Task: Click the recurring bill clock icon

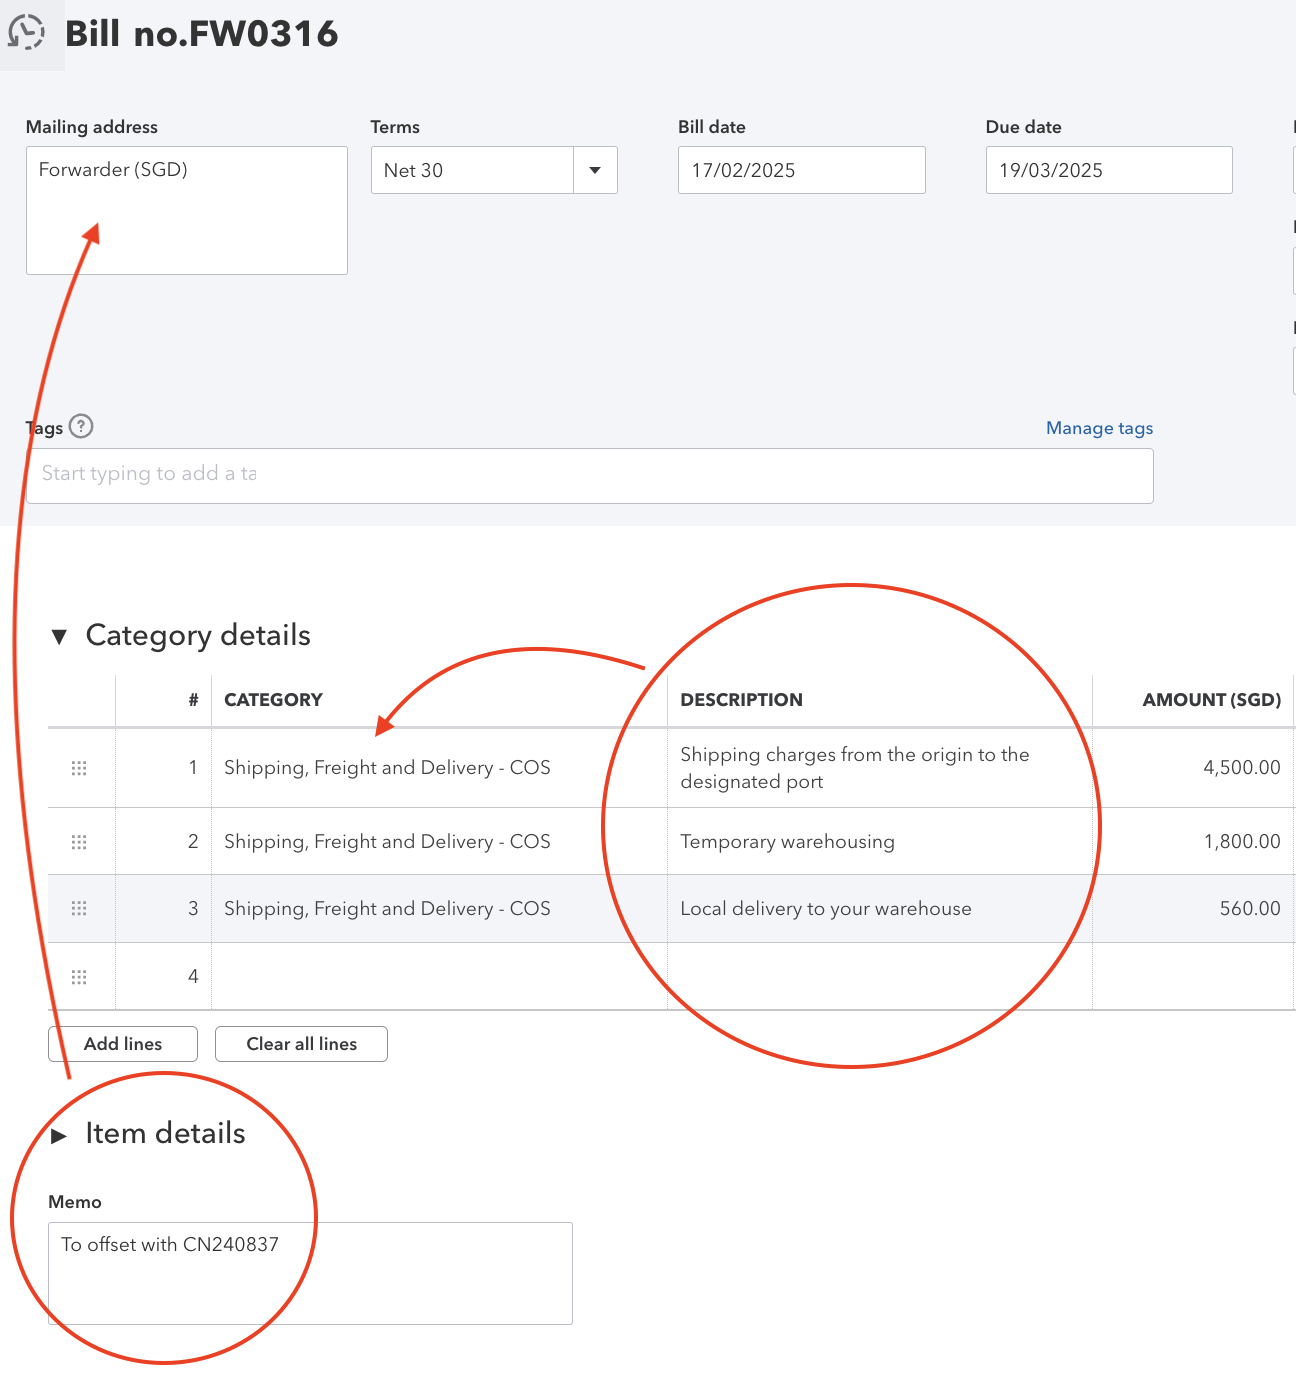Action: click(29, 31)
